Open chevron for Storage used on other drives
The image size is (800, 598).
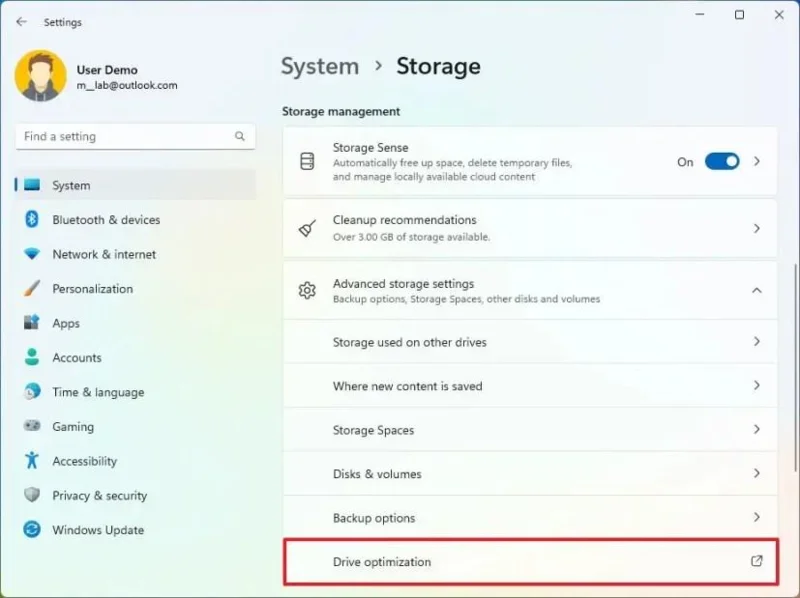click(757, 341)
